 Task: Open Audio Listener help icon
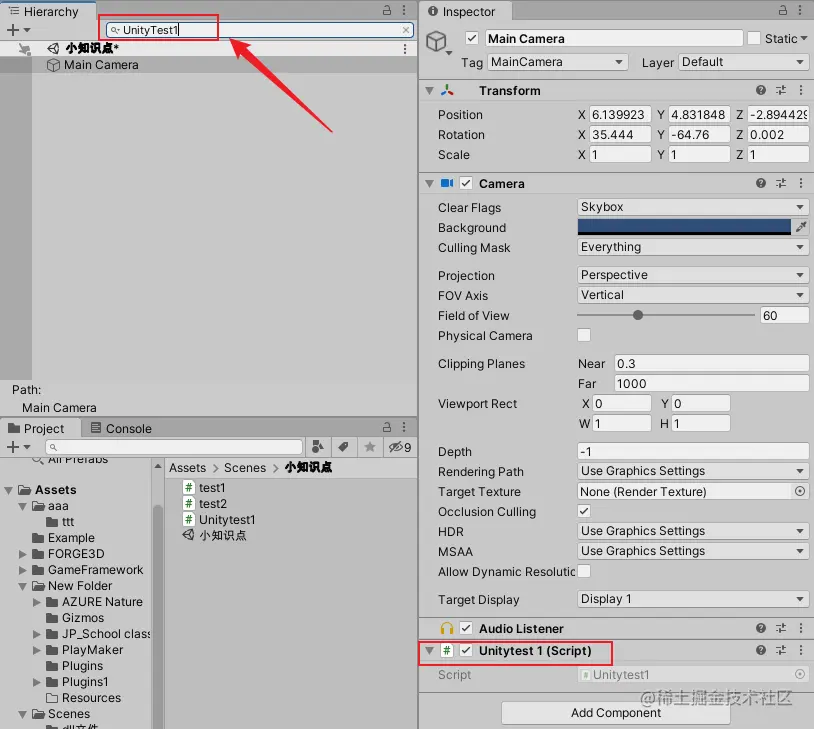(761, 628)
